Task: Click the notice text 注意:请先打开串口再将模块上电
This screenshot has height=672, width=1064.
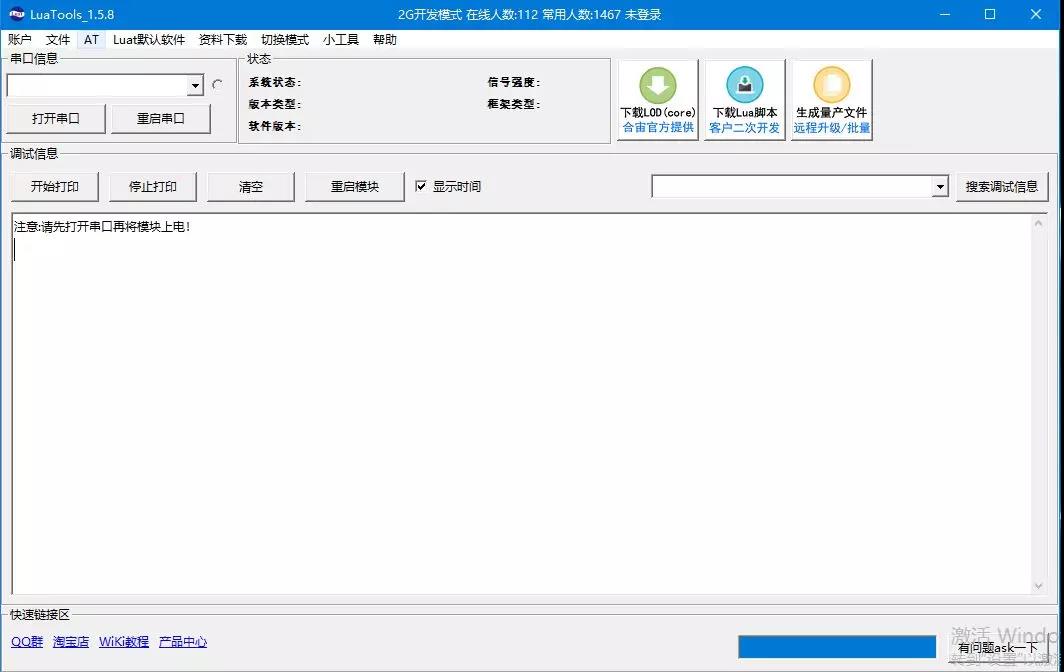Action: pos(102,227)
